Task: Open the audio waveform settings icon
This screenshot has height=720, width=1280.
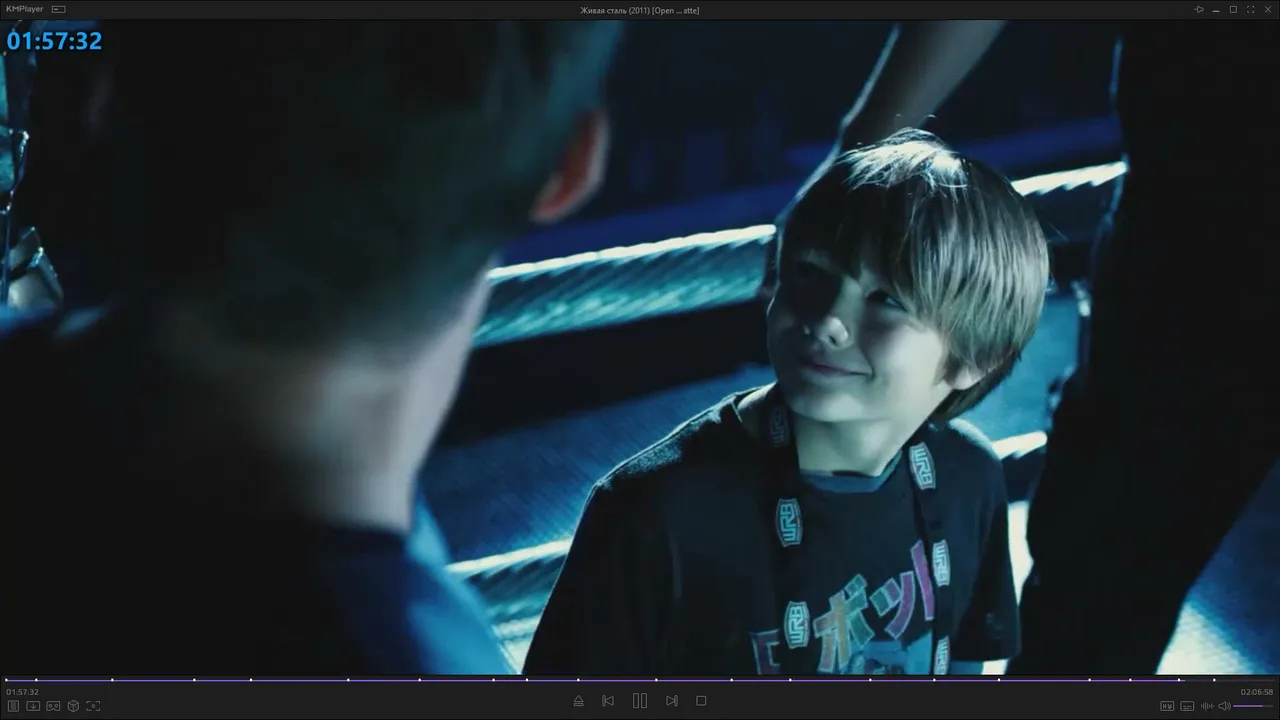Action: (x=1207, y=706)
